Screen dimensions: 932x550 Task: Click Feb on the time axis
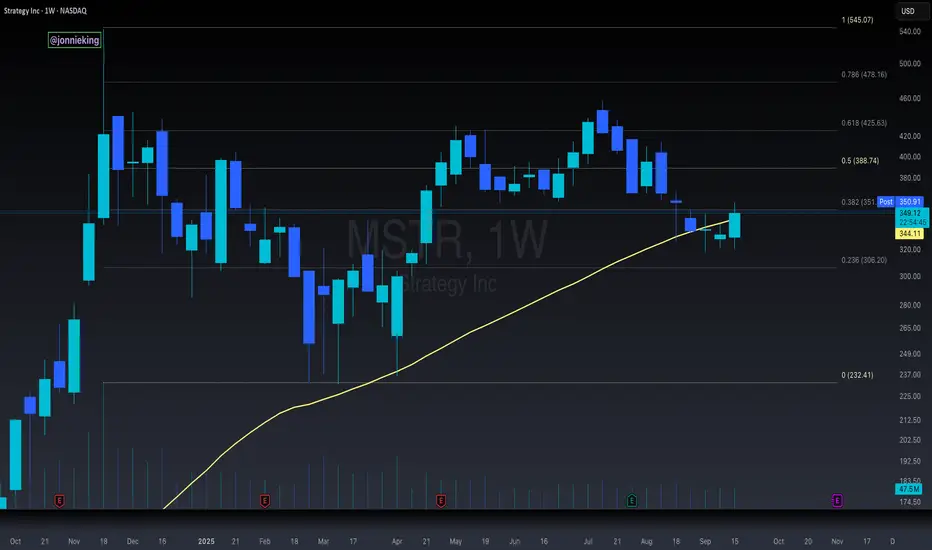tap(265, 541)
